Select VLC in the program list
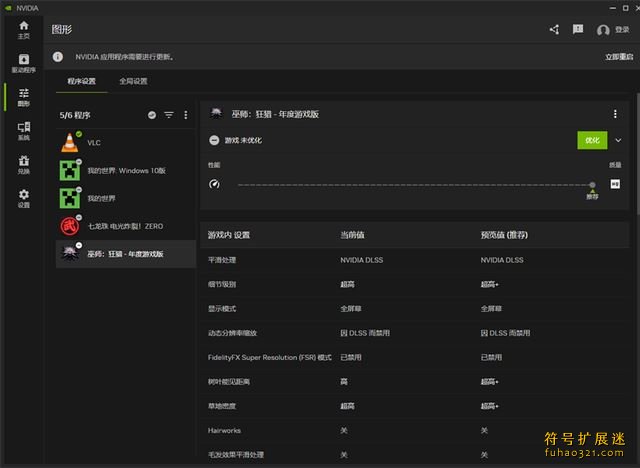This screenshot has width=640, height=468. click(126, 143)
